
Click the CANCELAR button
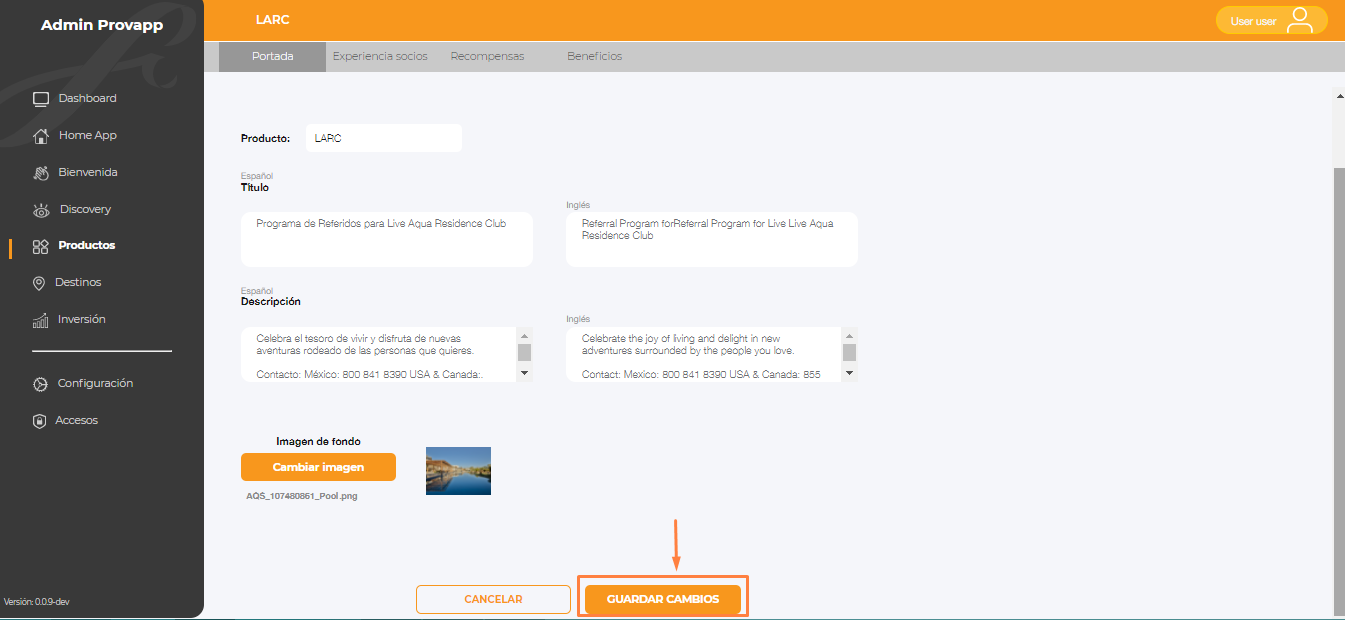(493, 599)
